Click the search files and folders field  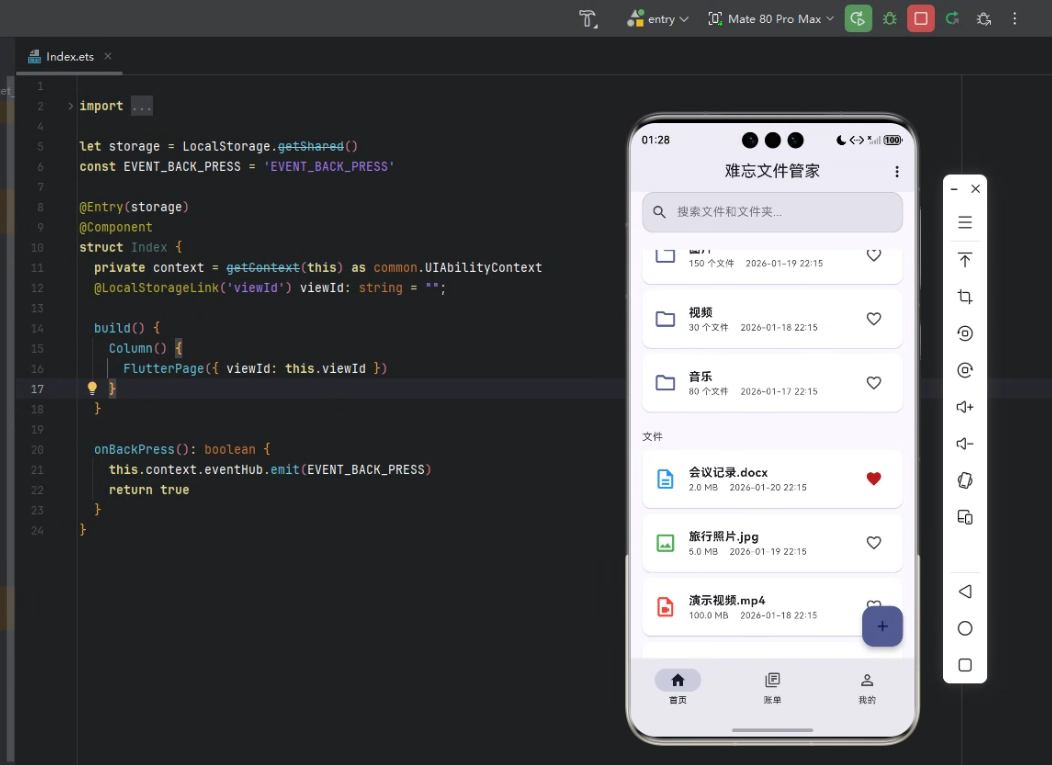[x=772, y=212]
